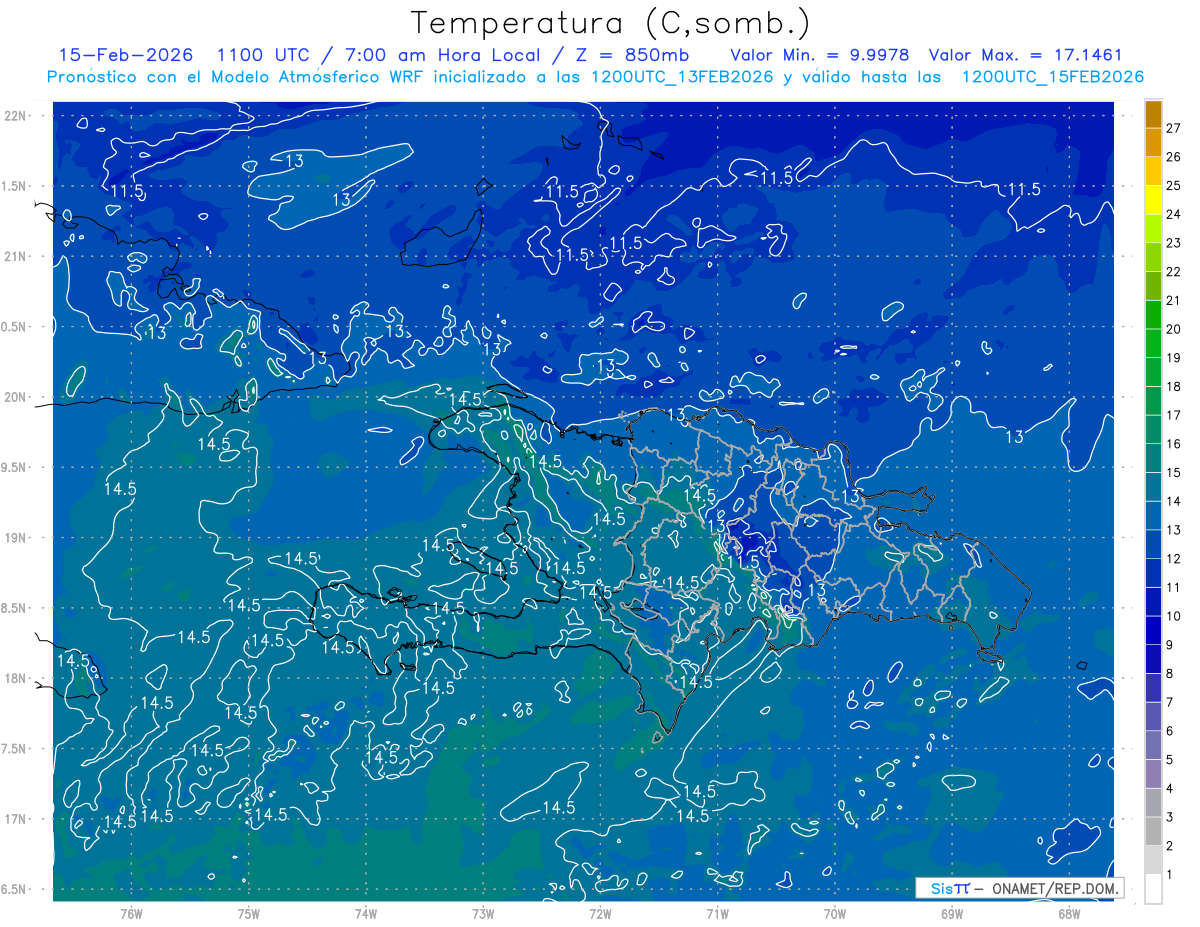The width and height of the screenshot is (1200, 927).
Task: Click the "70W" longitude axis label
Action: point(835,914)
